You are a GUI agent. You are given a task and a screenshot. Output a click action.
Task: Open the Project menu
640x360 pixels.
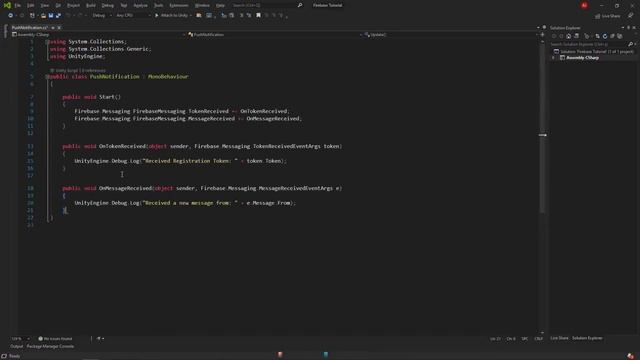tap(73, 5)
